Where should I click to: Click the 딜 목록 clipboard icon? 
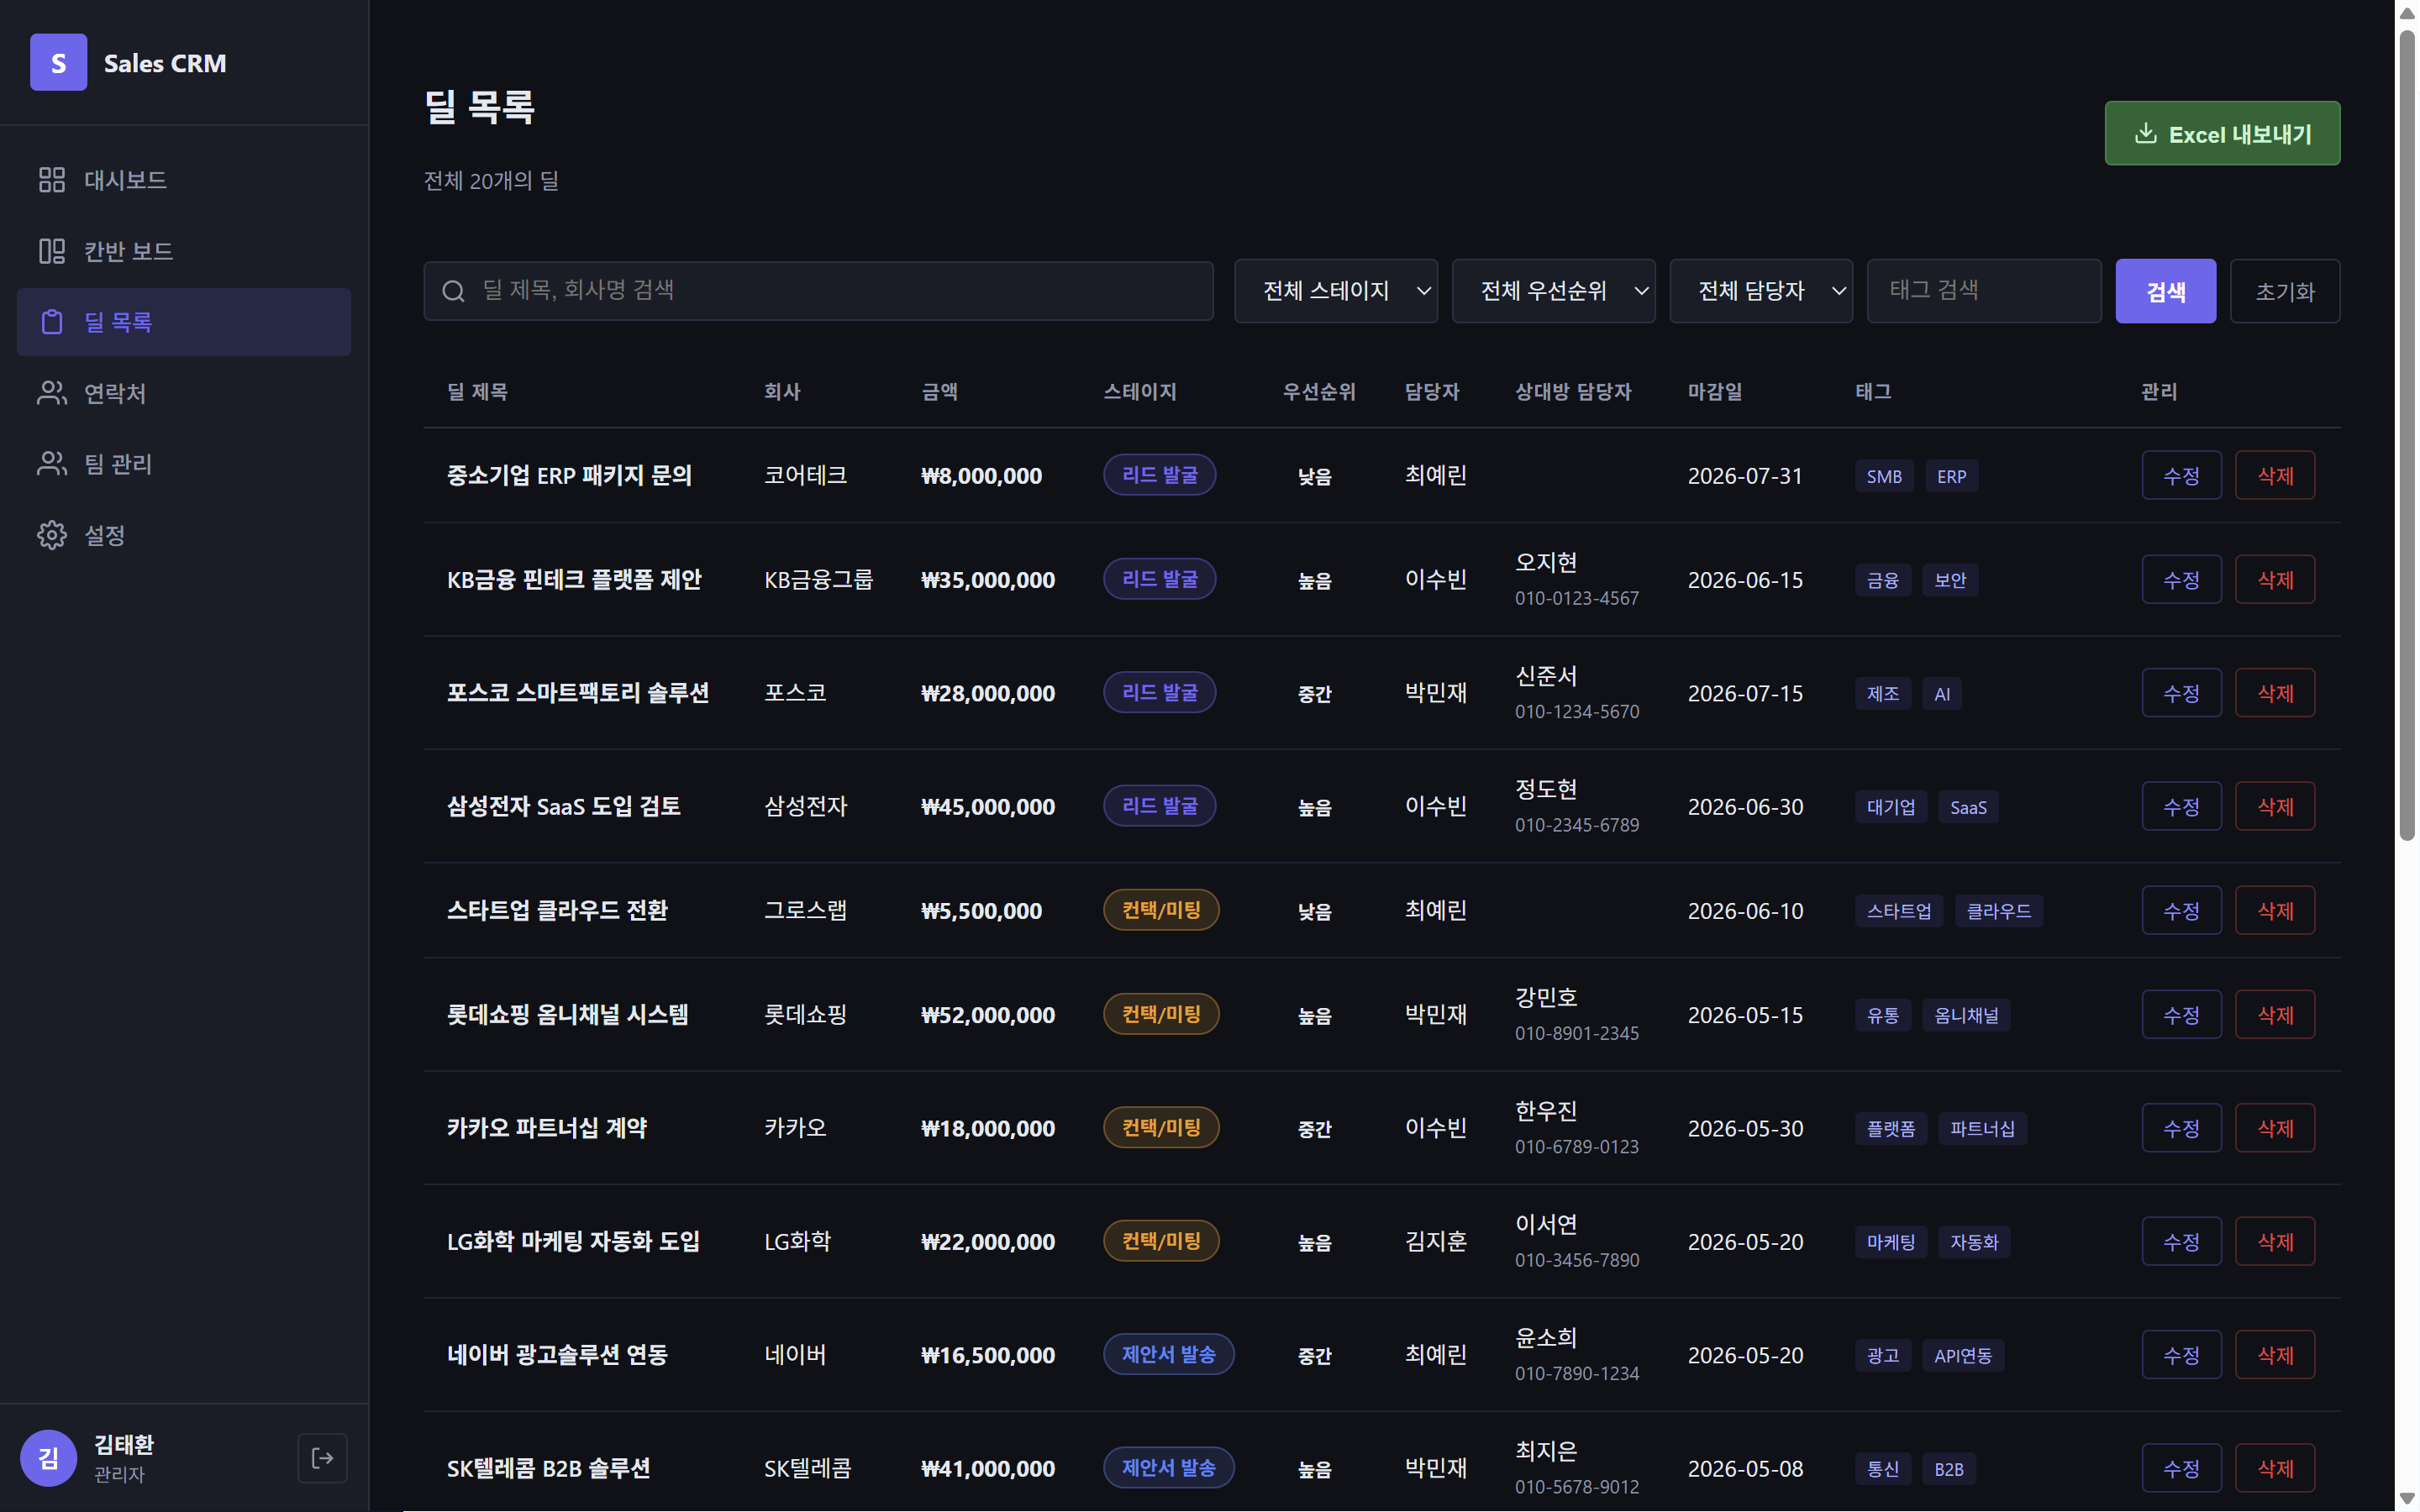click(x=52, y=322)
